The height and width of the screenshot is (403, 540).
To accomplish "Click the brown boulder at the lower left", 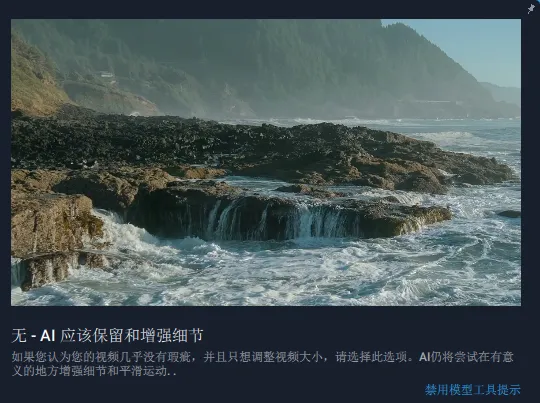I will 52,224.
